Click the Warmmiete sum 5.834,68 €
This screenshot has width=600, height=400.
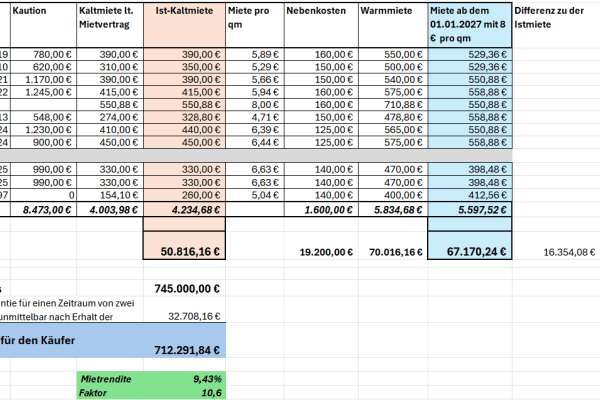pos(393,209)
